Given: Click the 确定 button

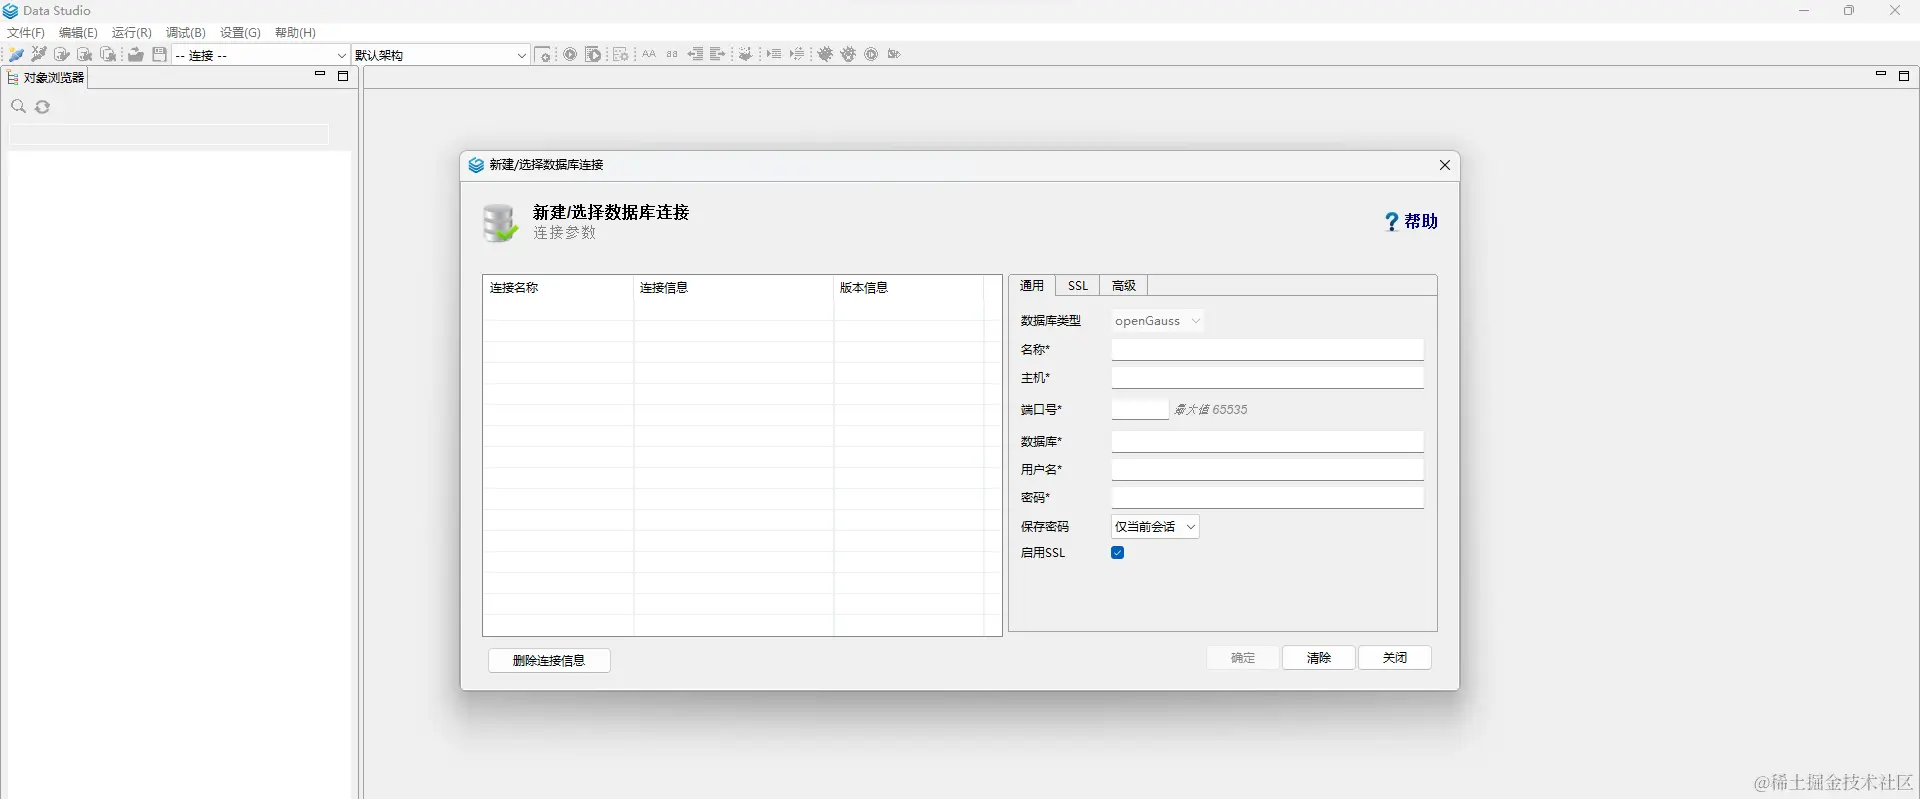Looking at the screenshot, I should click(x=1243, y=658).
